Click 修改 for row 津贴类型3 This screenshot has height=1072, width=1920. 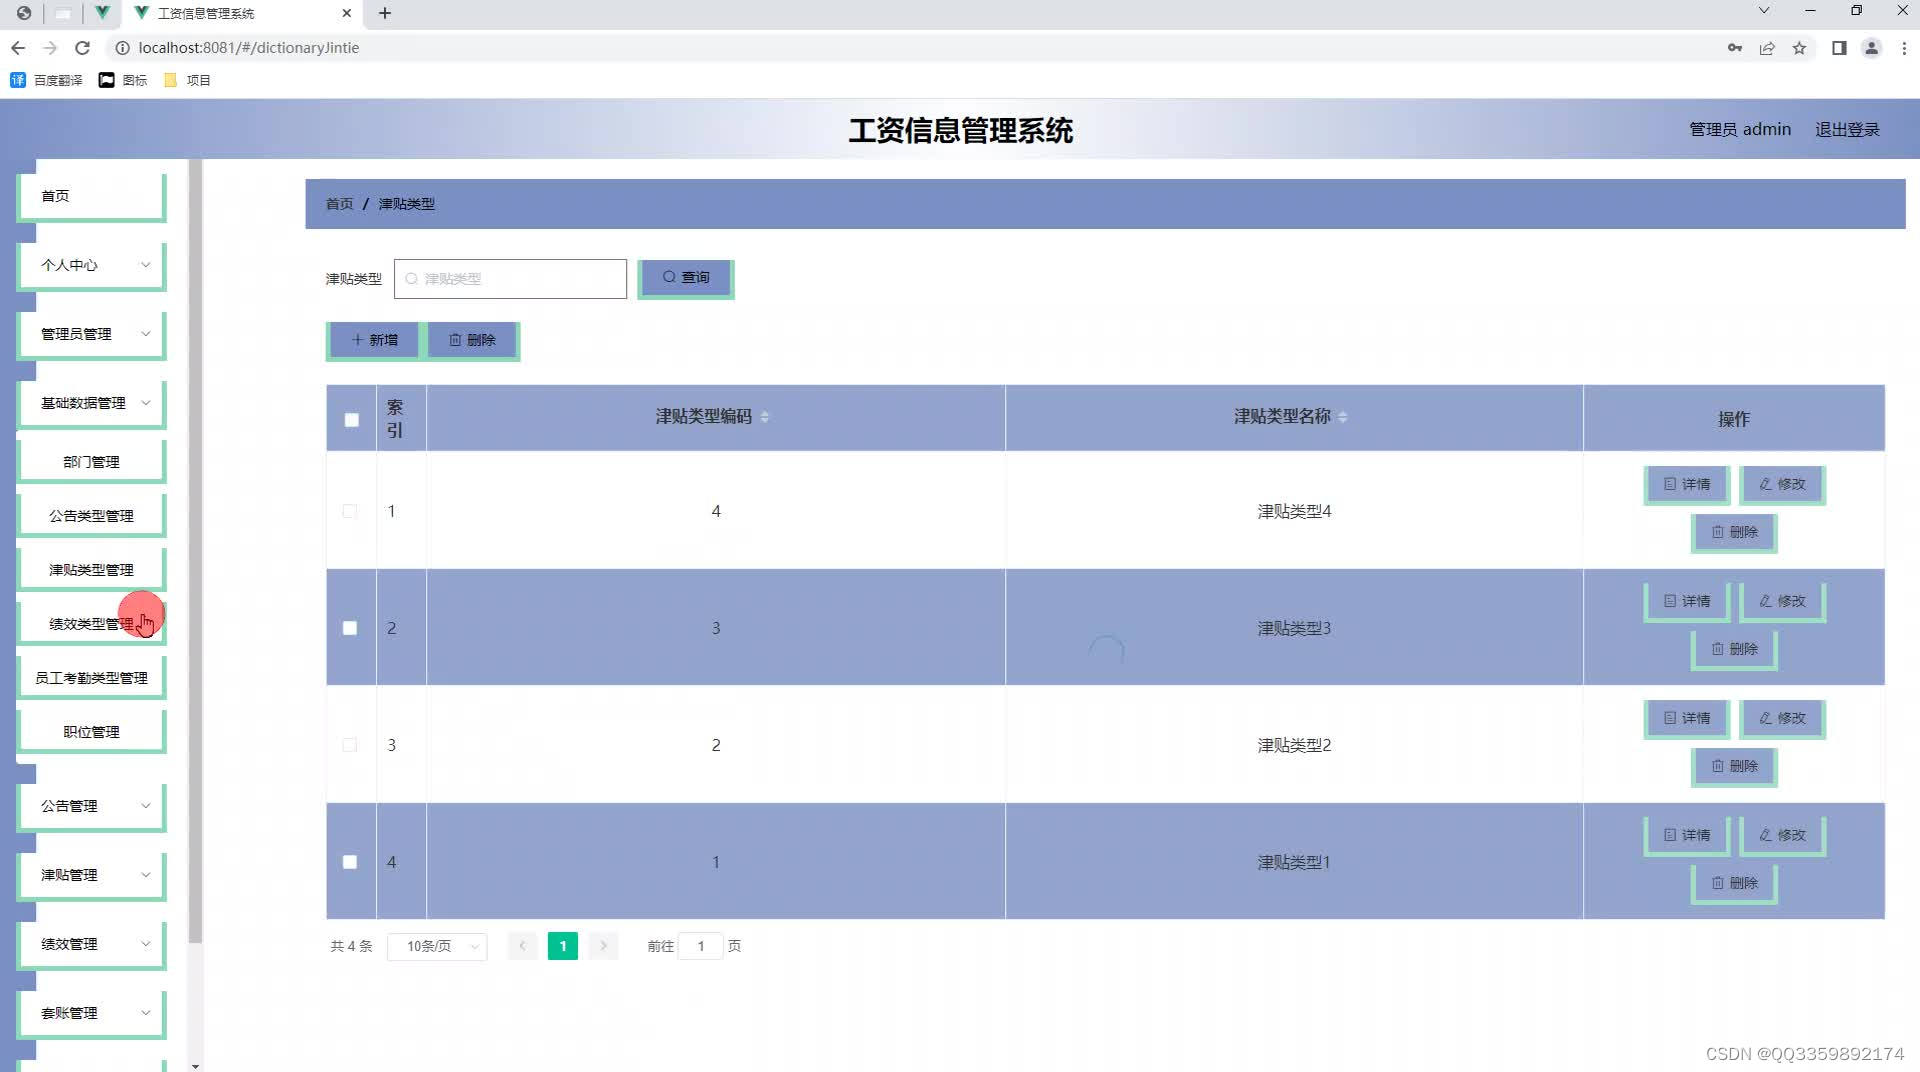pyautogui.click(x=1782, y=601)
